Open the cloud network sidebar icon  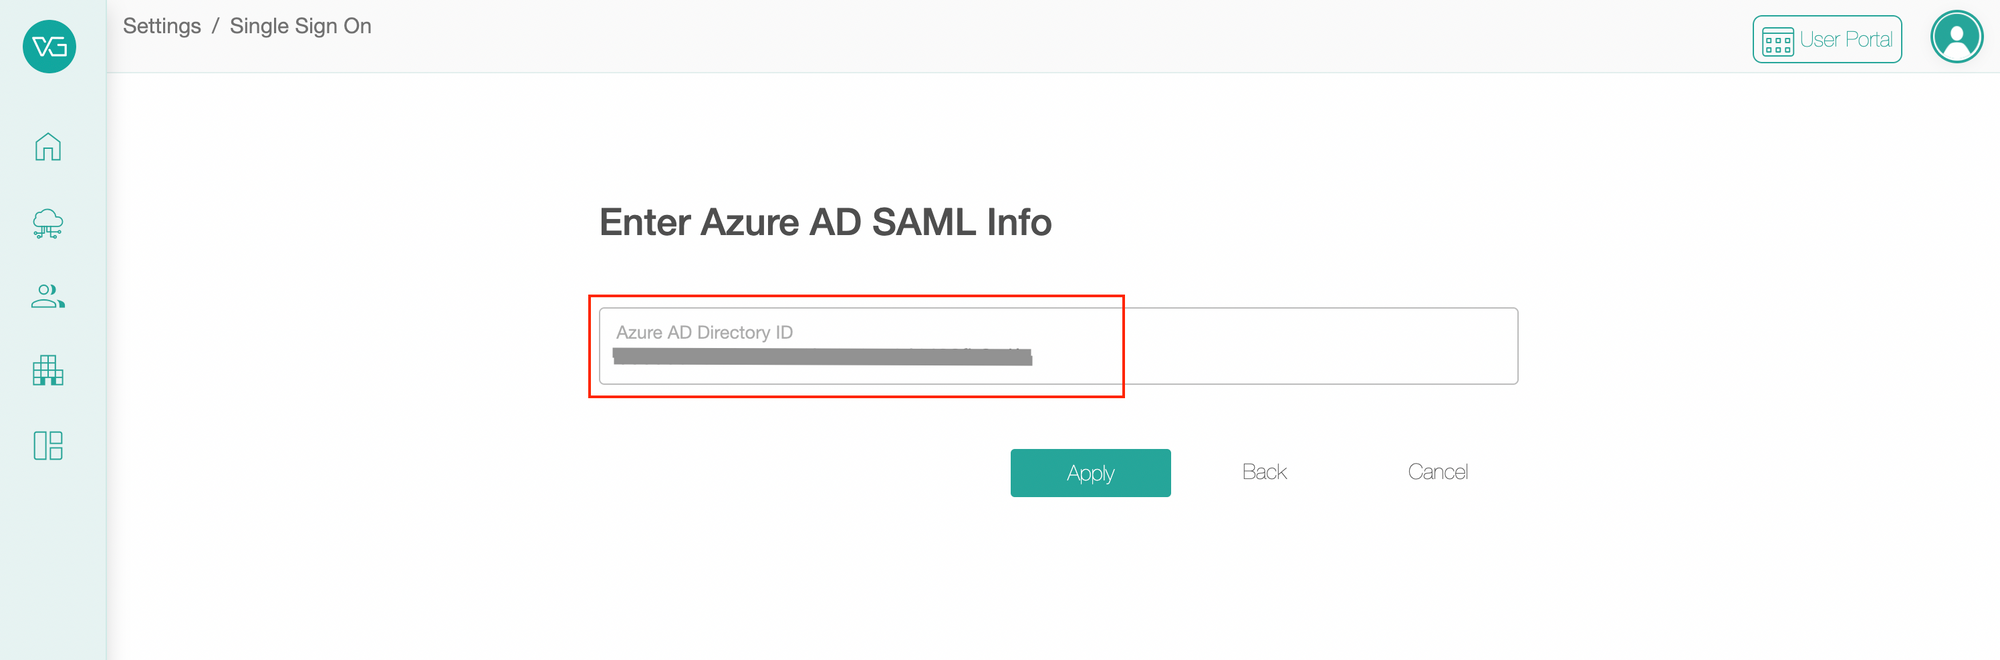tap(48, 223)
